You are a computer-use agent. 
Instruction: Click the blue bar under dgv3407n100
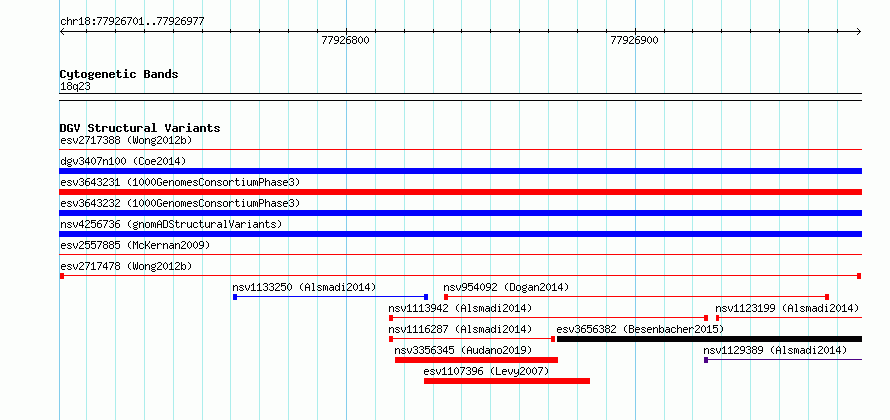coord(460,171)
